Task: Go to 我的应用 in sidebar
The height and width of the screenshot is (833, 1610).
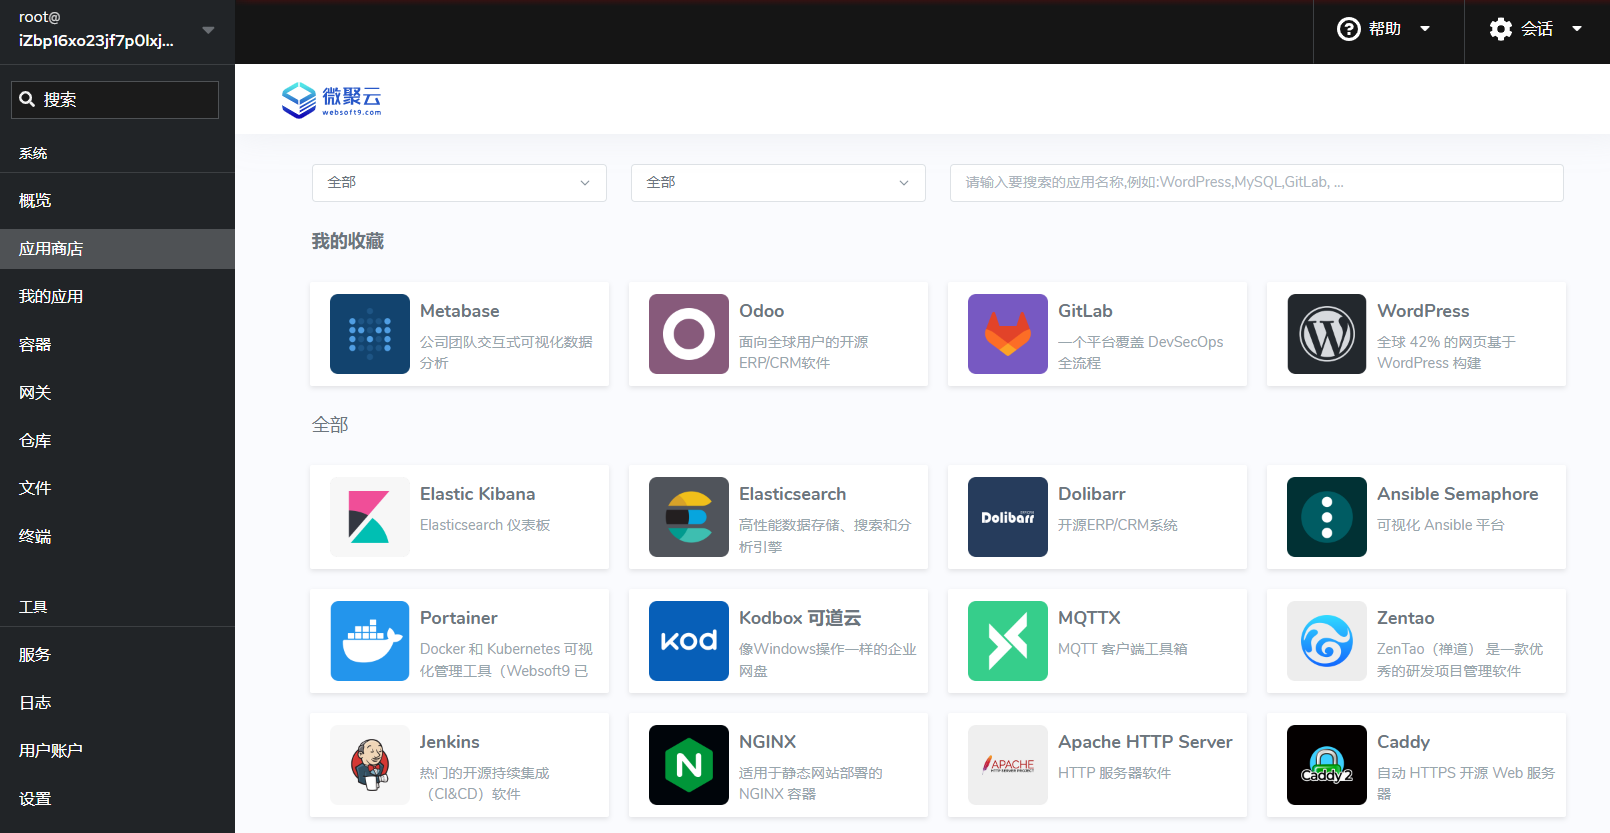Action: point(51,296)
